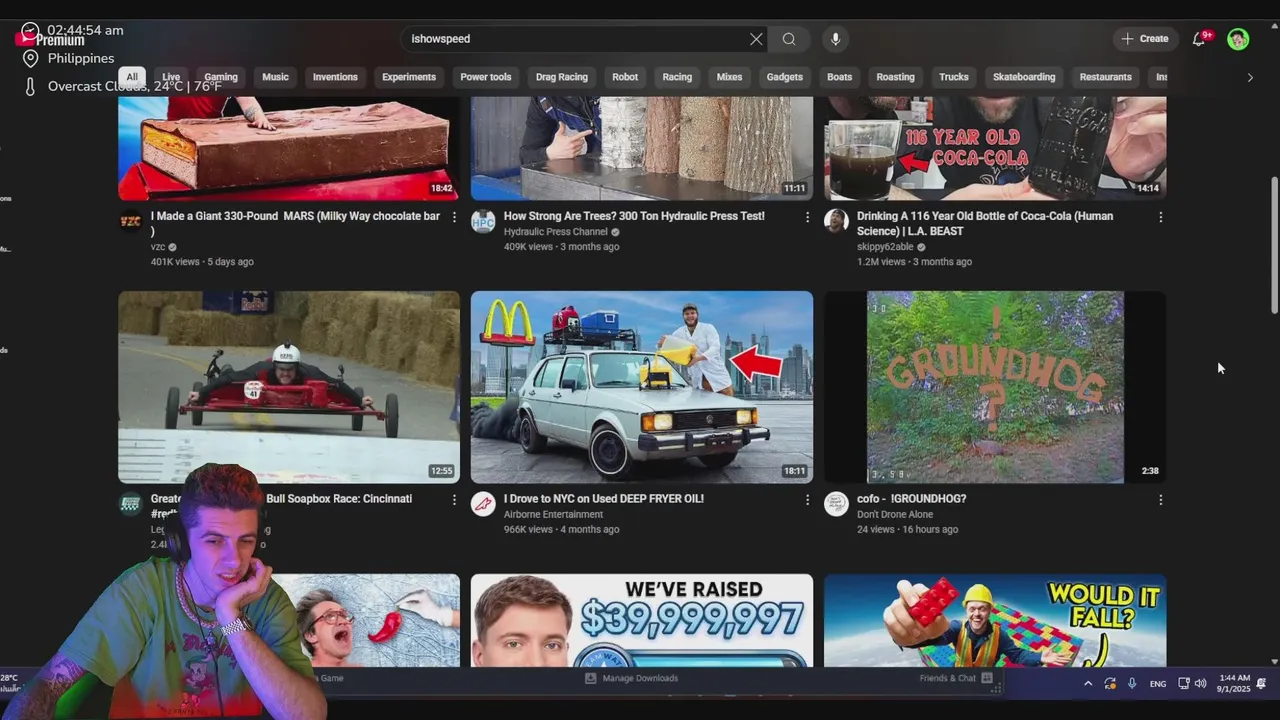
Task: Select the Racing filter chip
Action: pyautogui.click(x=677, y=77)
